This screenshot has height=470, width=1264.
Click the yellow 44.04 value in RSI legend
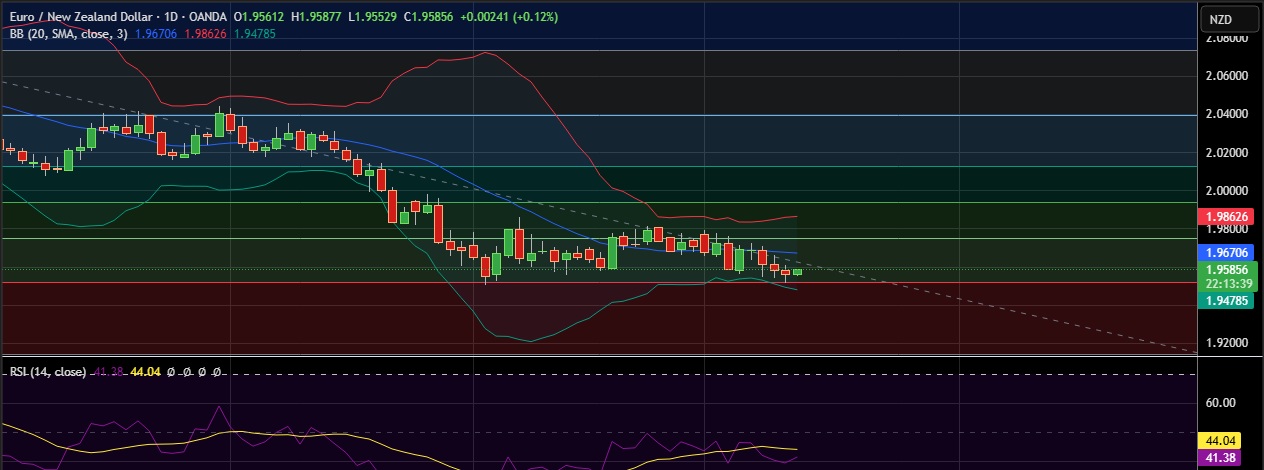tap(145, 372)
